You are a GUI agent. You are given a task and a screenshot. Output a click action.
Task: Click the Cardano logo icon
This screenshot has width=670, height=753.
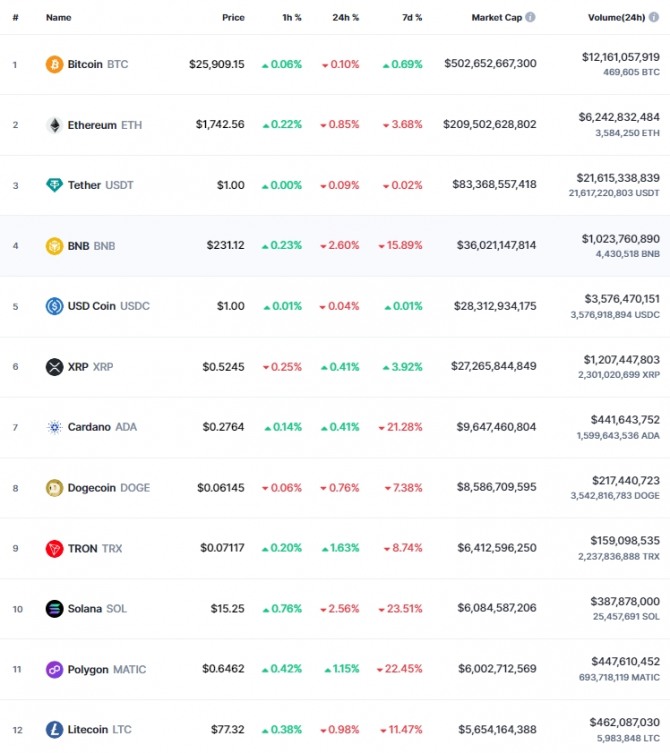(54, 427)
